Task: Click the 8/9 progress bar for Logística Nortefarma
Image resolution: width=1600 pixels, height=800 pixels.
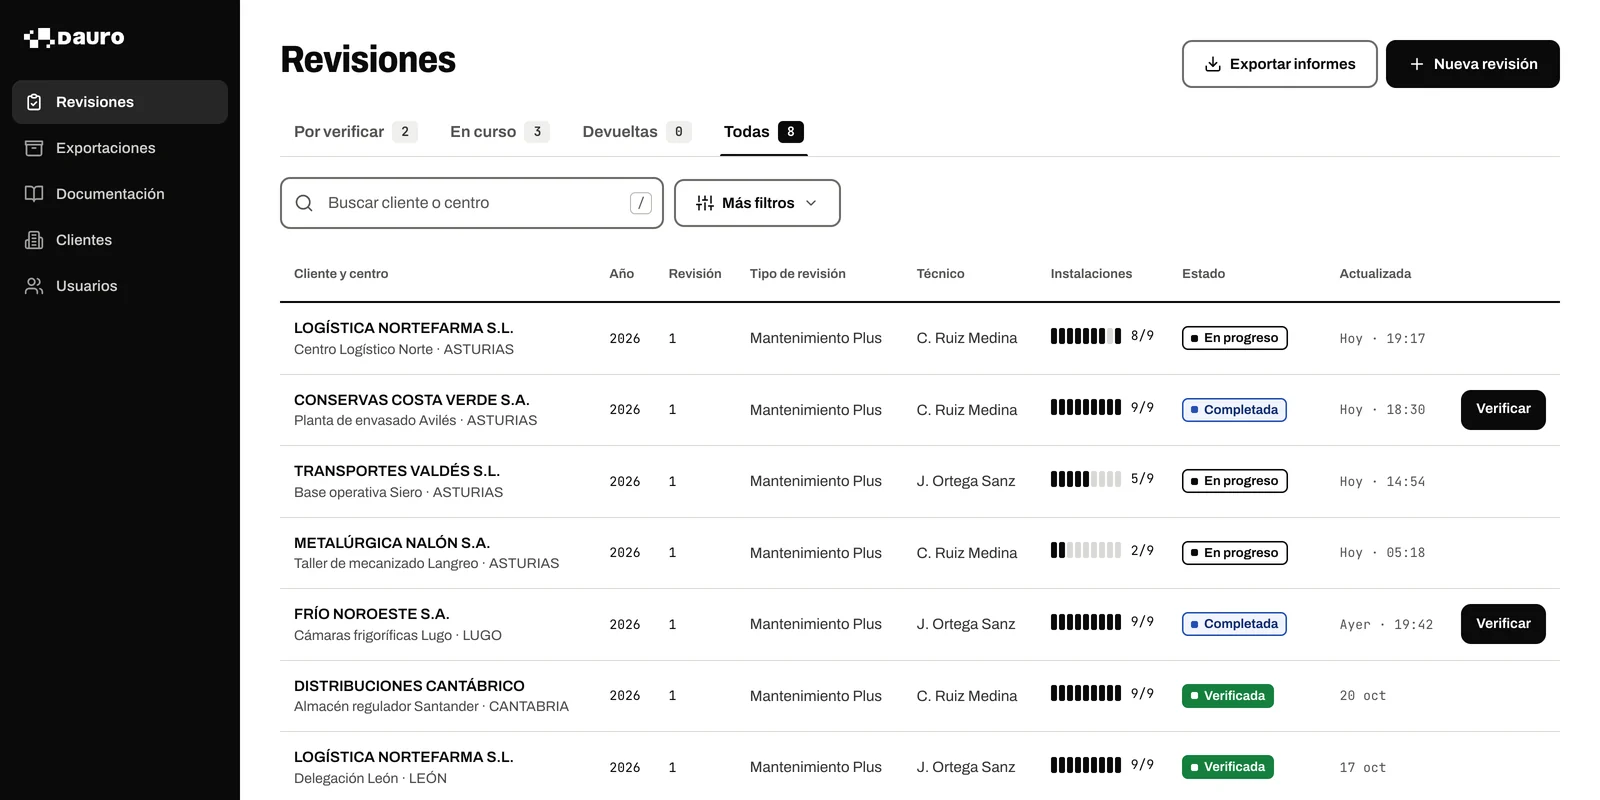Action: click(x=1086, y=336)
